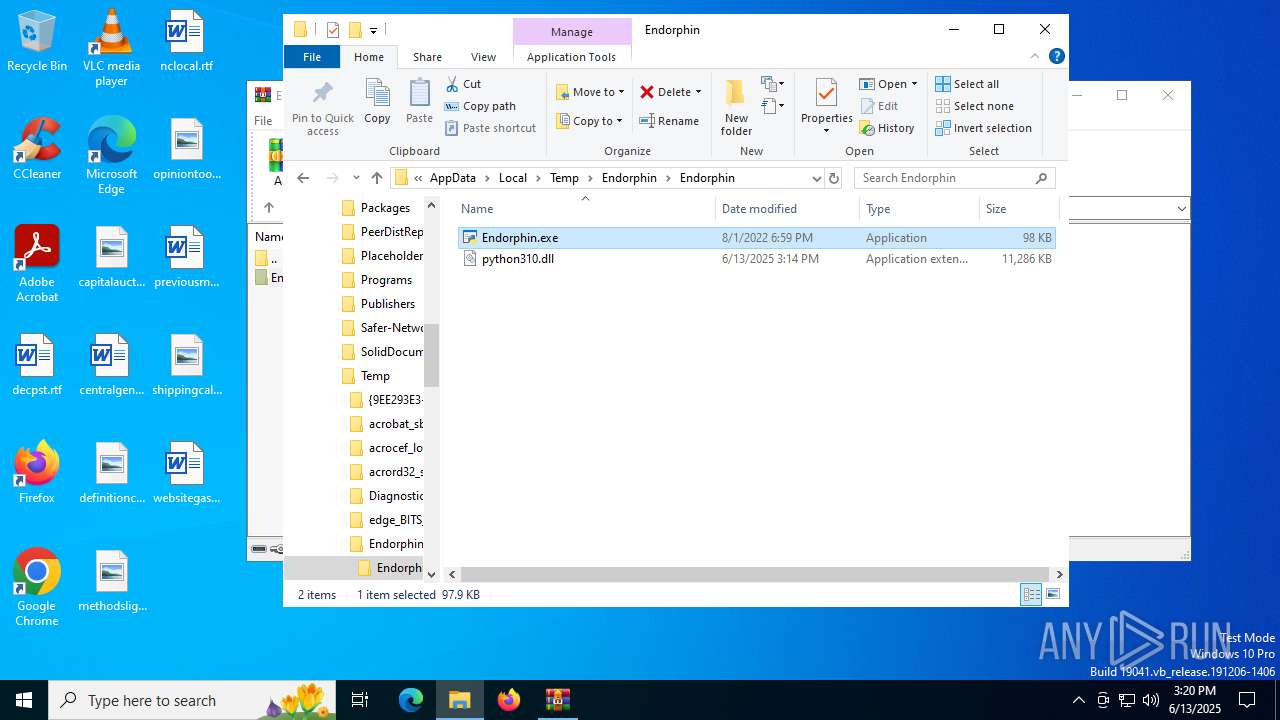Screen dimensions: 1280x720
Task: Click the Manage contextual tab
Action: (x=572, y=32)
